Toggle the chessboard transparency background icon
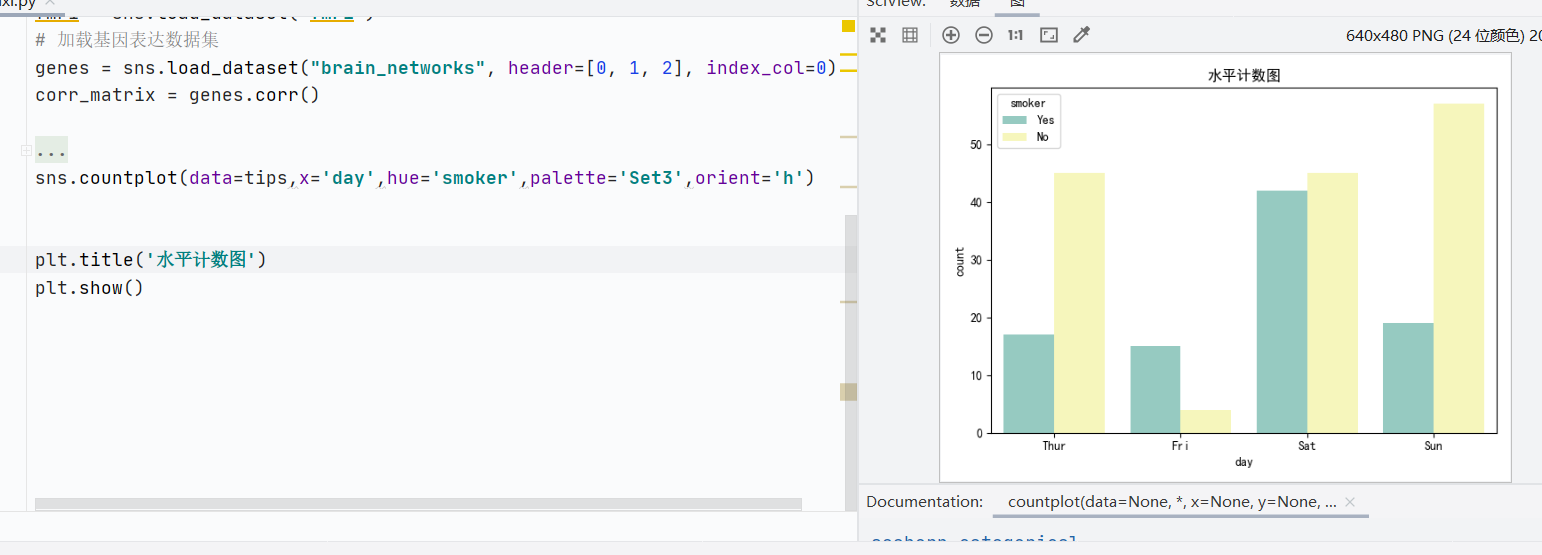This screenshot has width=1542, height=555. 878,35
